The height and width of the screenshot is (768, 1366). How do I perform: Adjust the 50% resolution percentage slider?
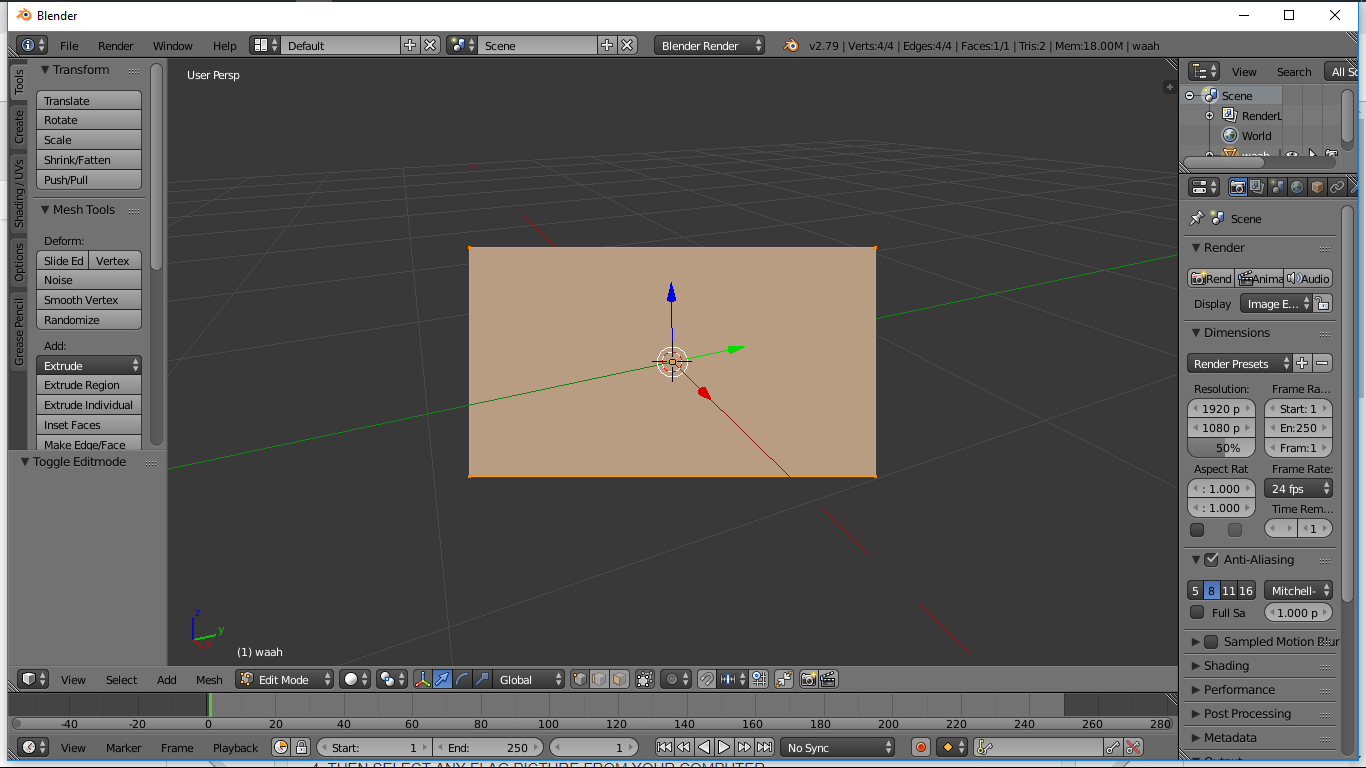(x=1221, y=448)
